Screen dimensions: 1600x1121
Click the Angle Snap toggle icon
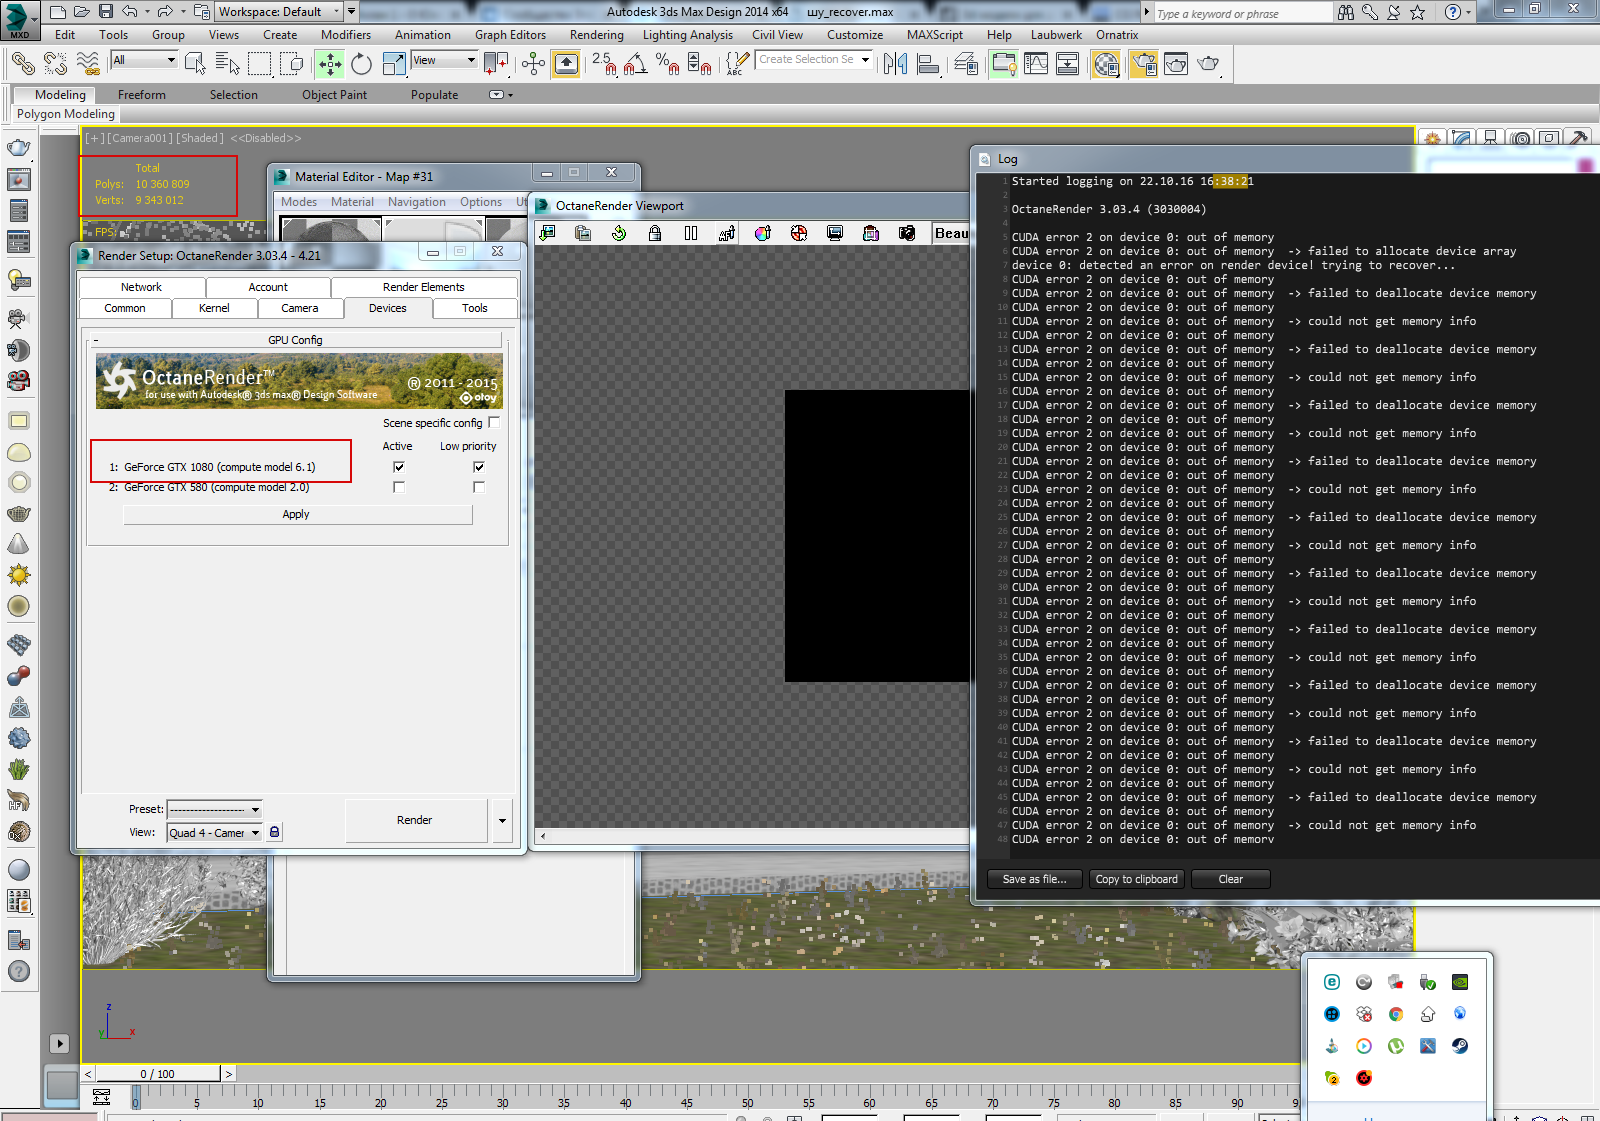(635, 64)
